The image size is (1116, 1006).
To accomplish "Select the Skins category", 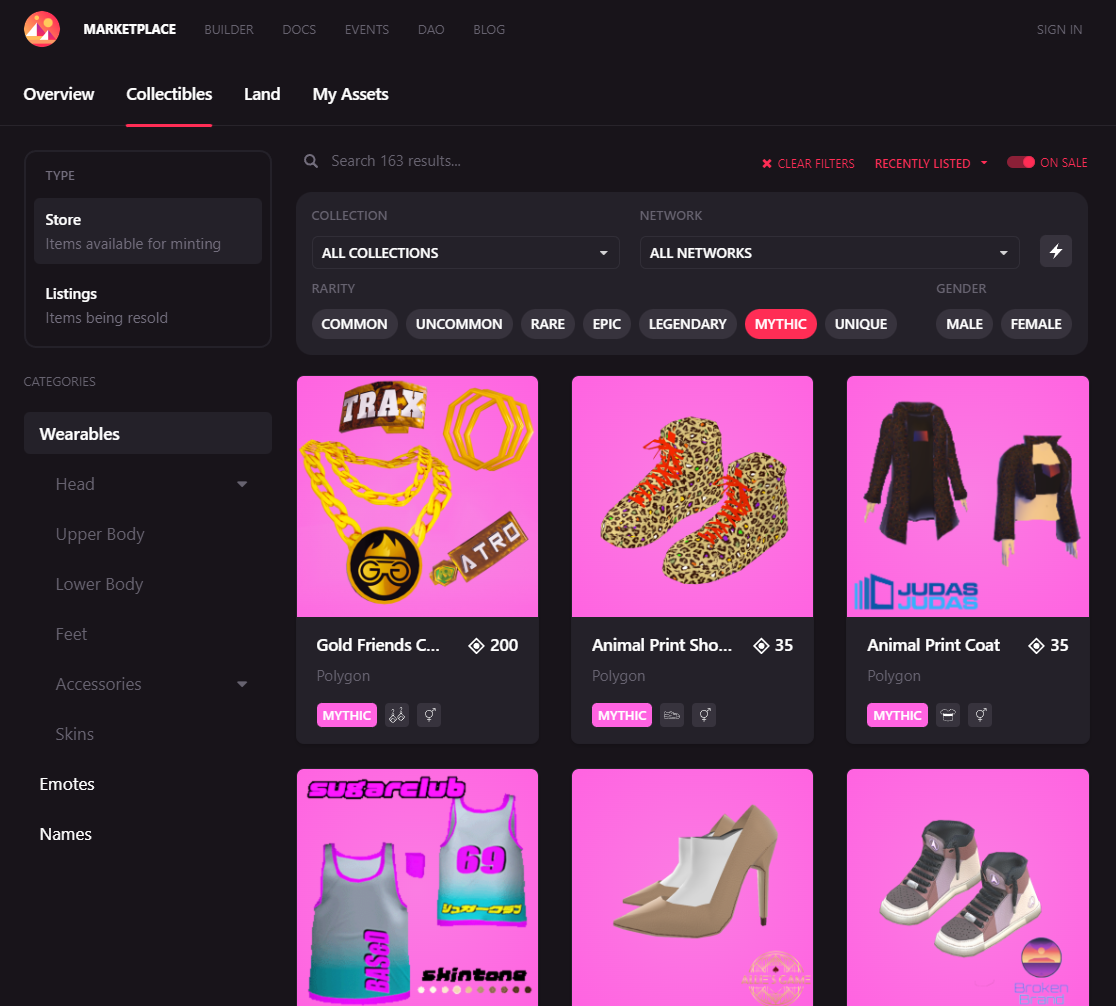I will click(75, 734).
